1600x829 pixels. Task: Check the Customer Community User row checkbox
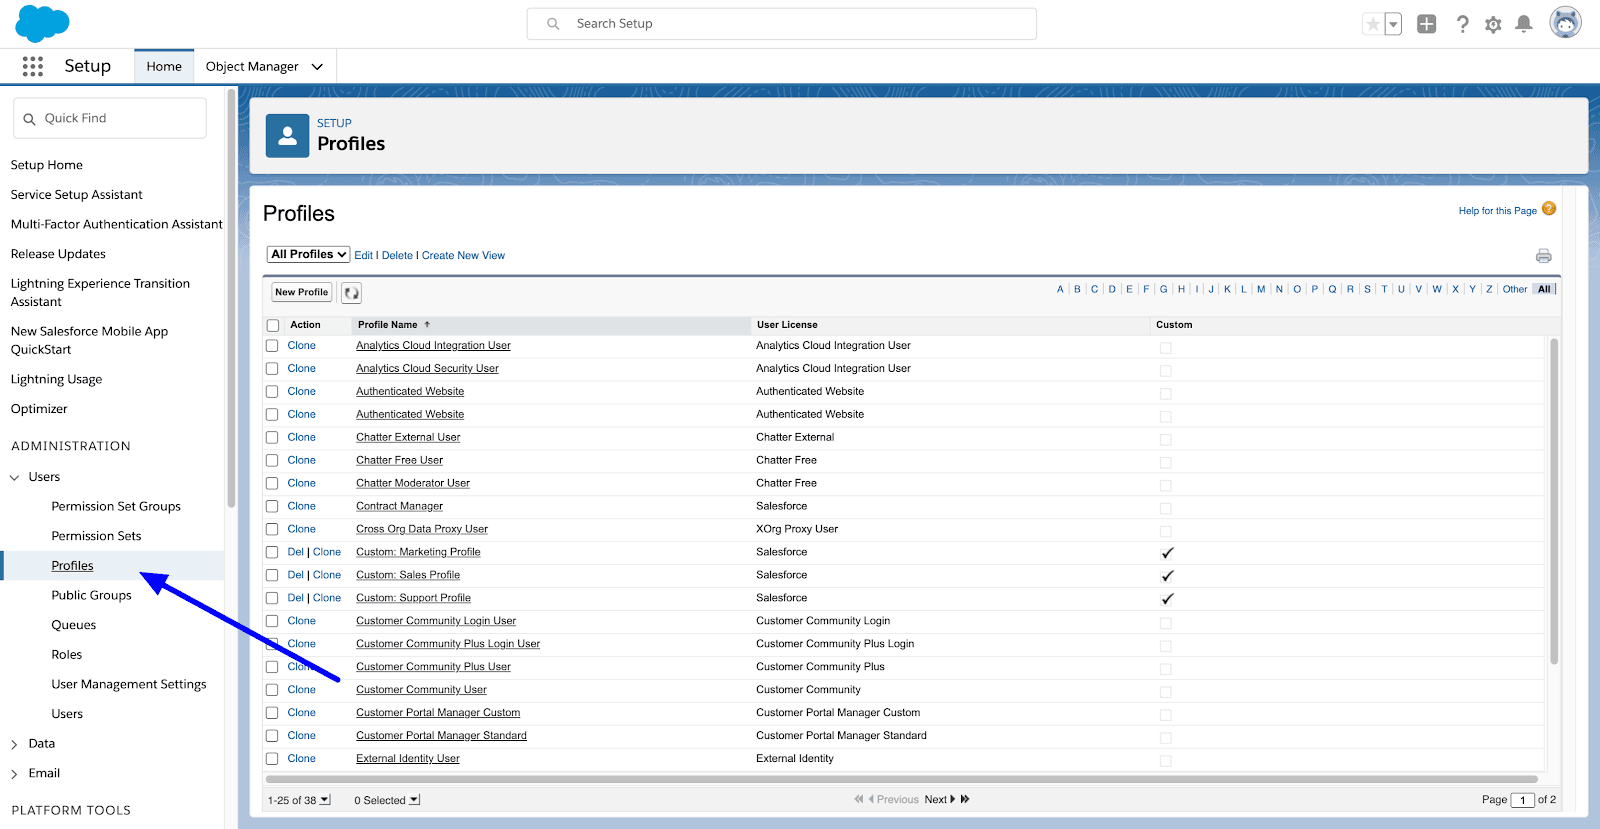point(272,690)
